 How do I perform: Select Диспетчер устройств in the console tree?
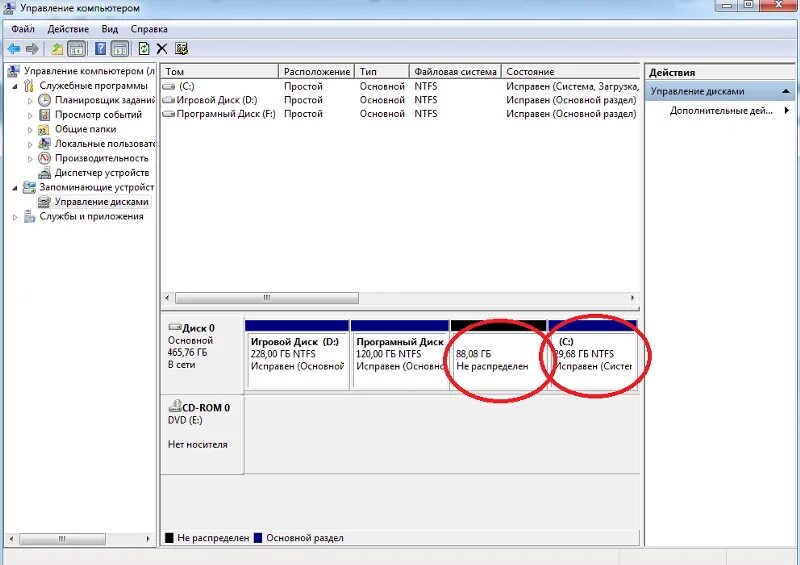click(x=102, y=173)
